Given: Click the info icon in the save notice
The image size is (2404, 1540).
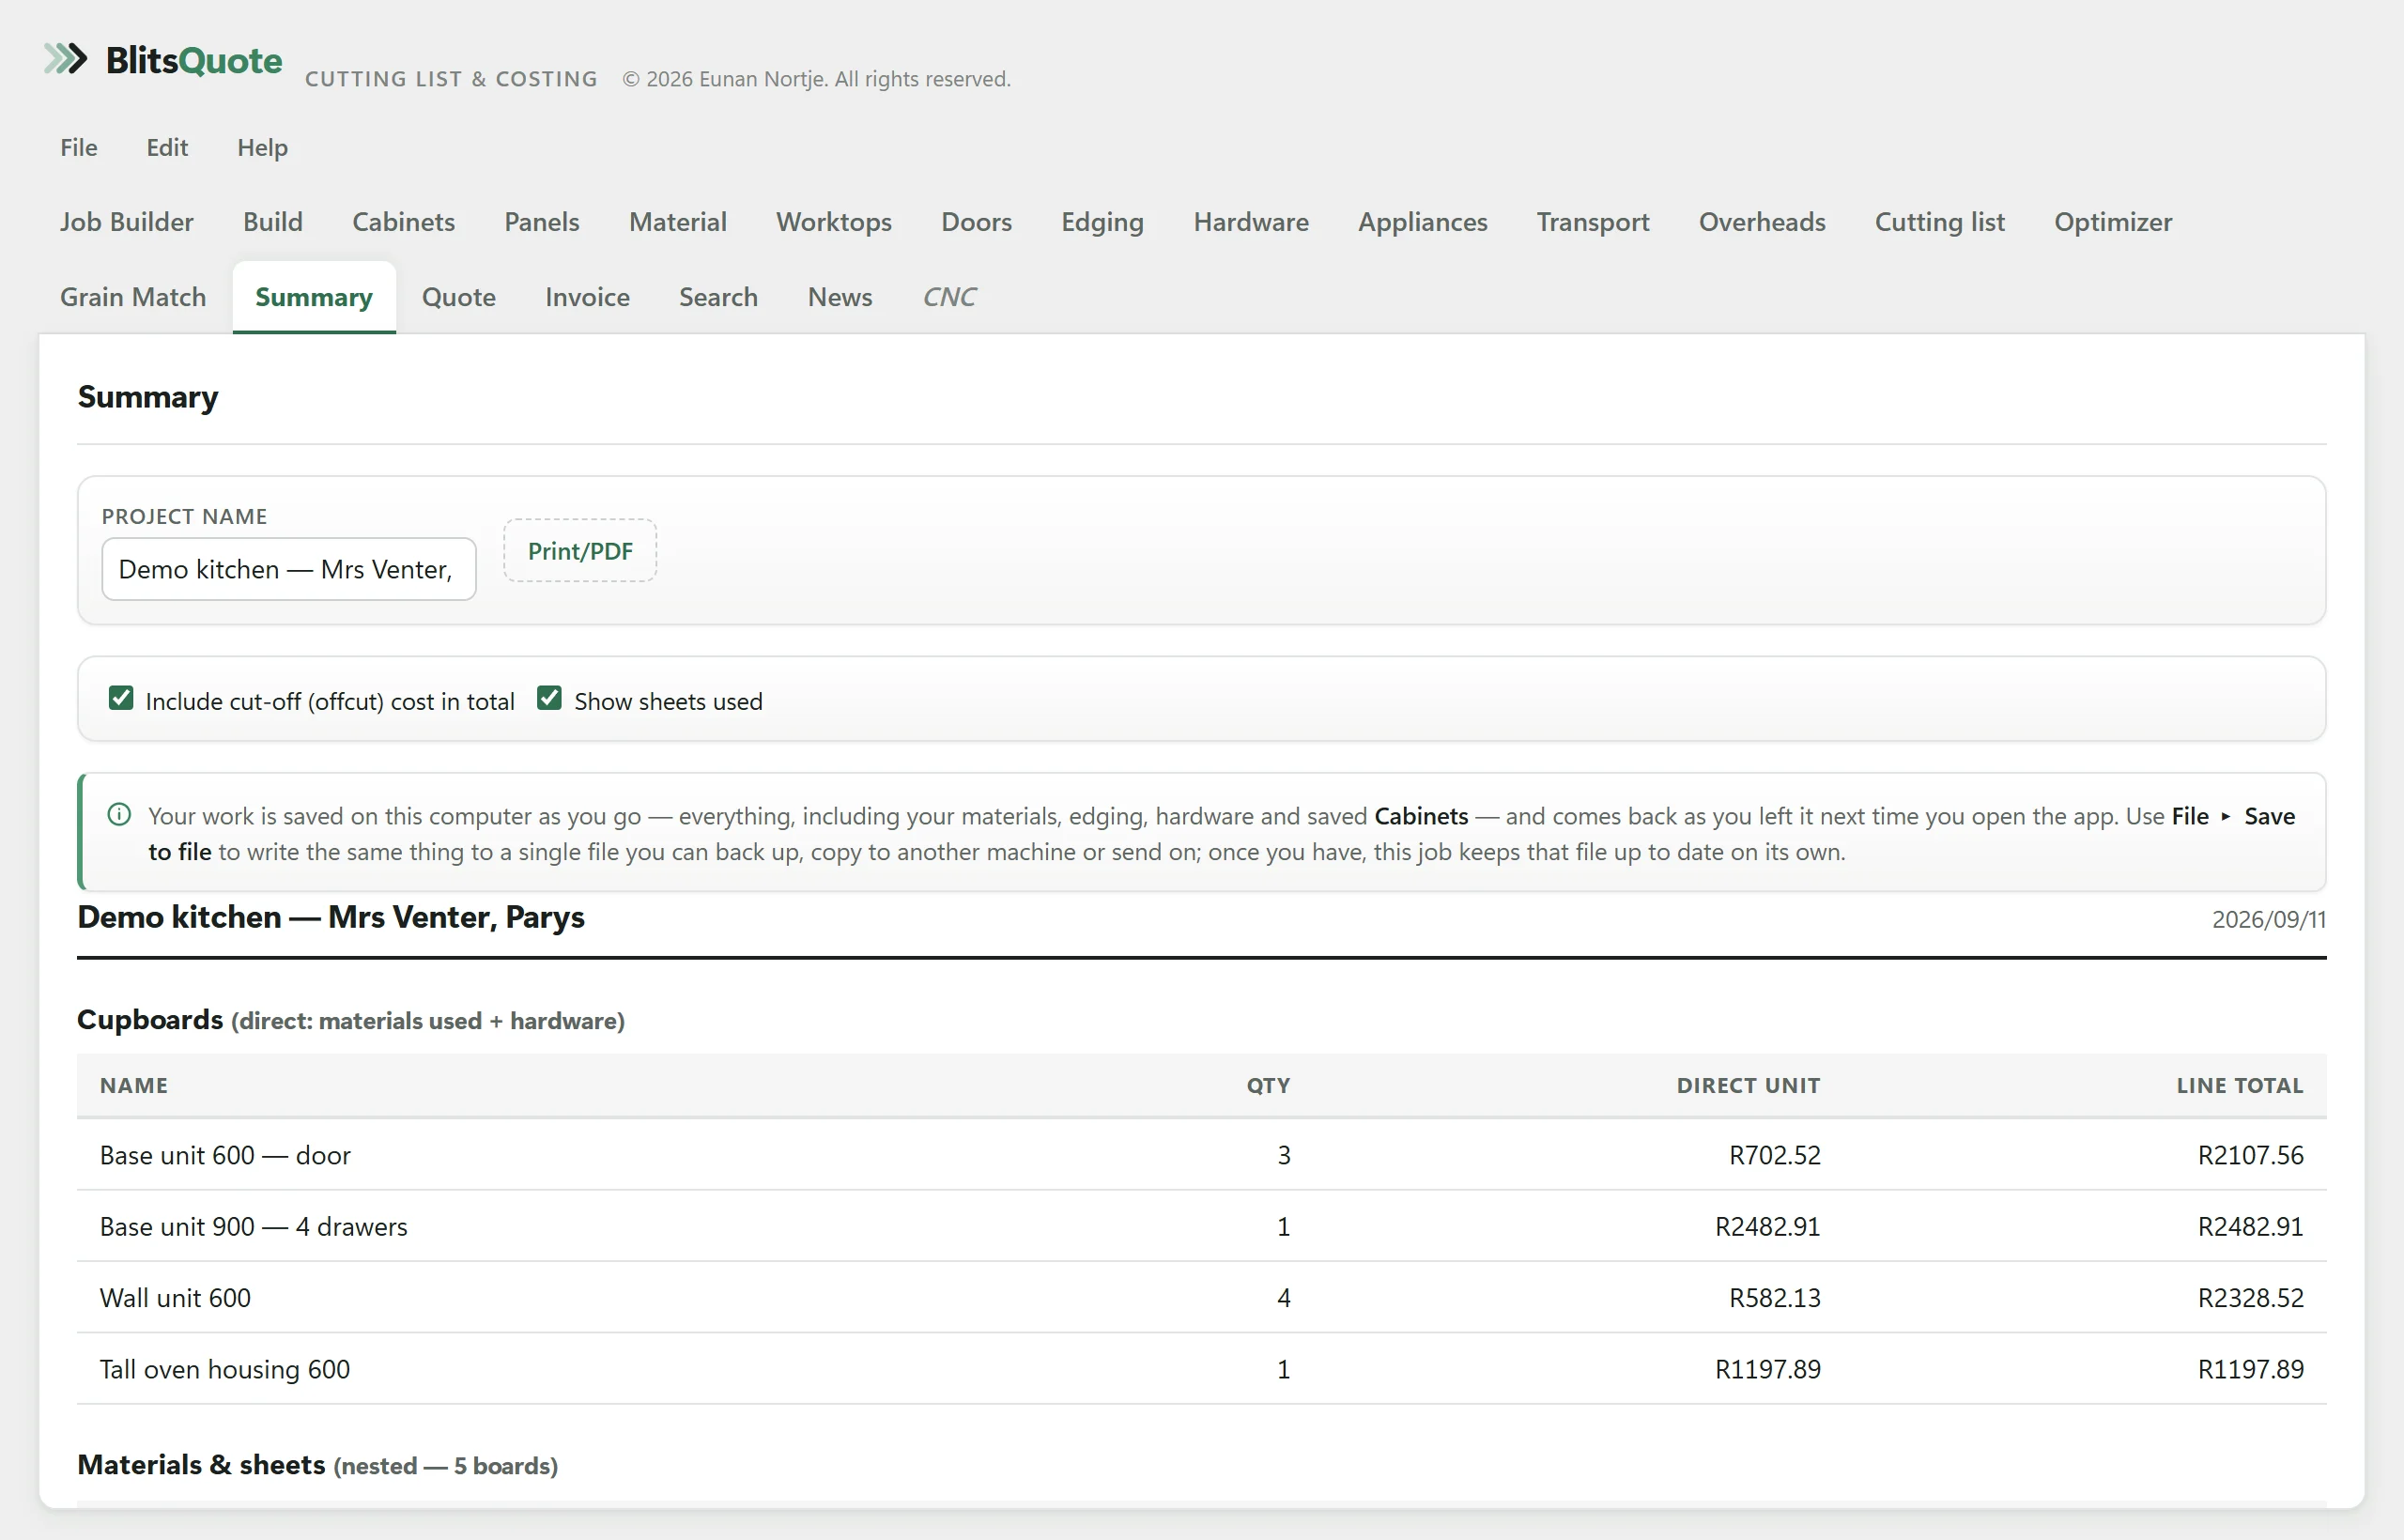Looking at the screenshot, I should (119, 815).
